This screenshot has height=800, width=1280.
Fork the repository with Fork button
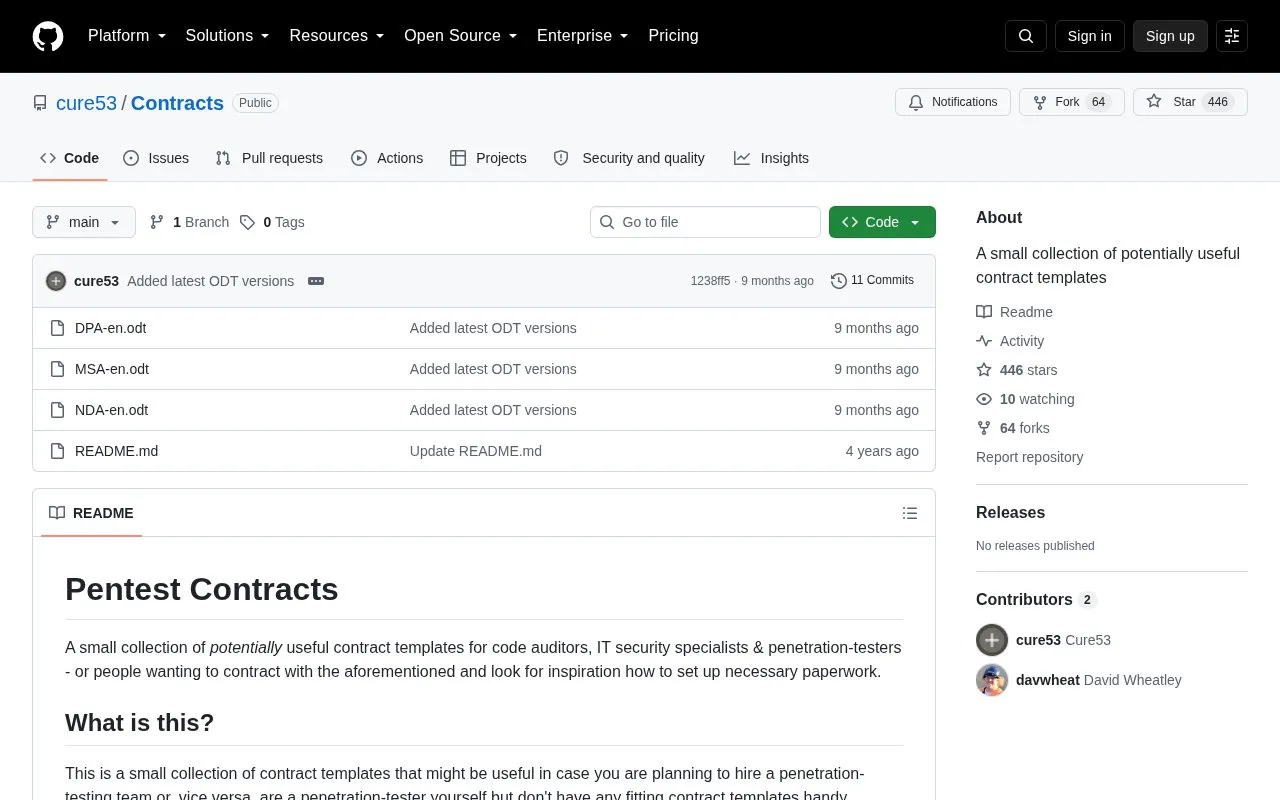click(1072, 102)
